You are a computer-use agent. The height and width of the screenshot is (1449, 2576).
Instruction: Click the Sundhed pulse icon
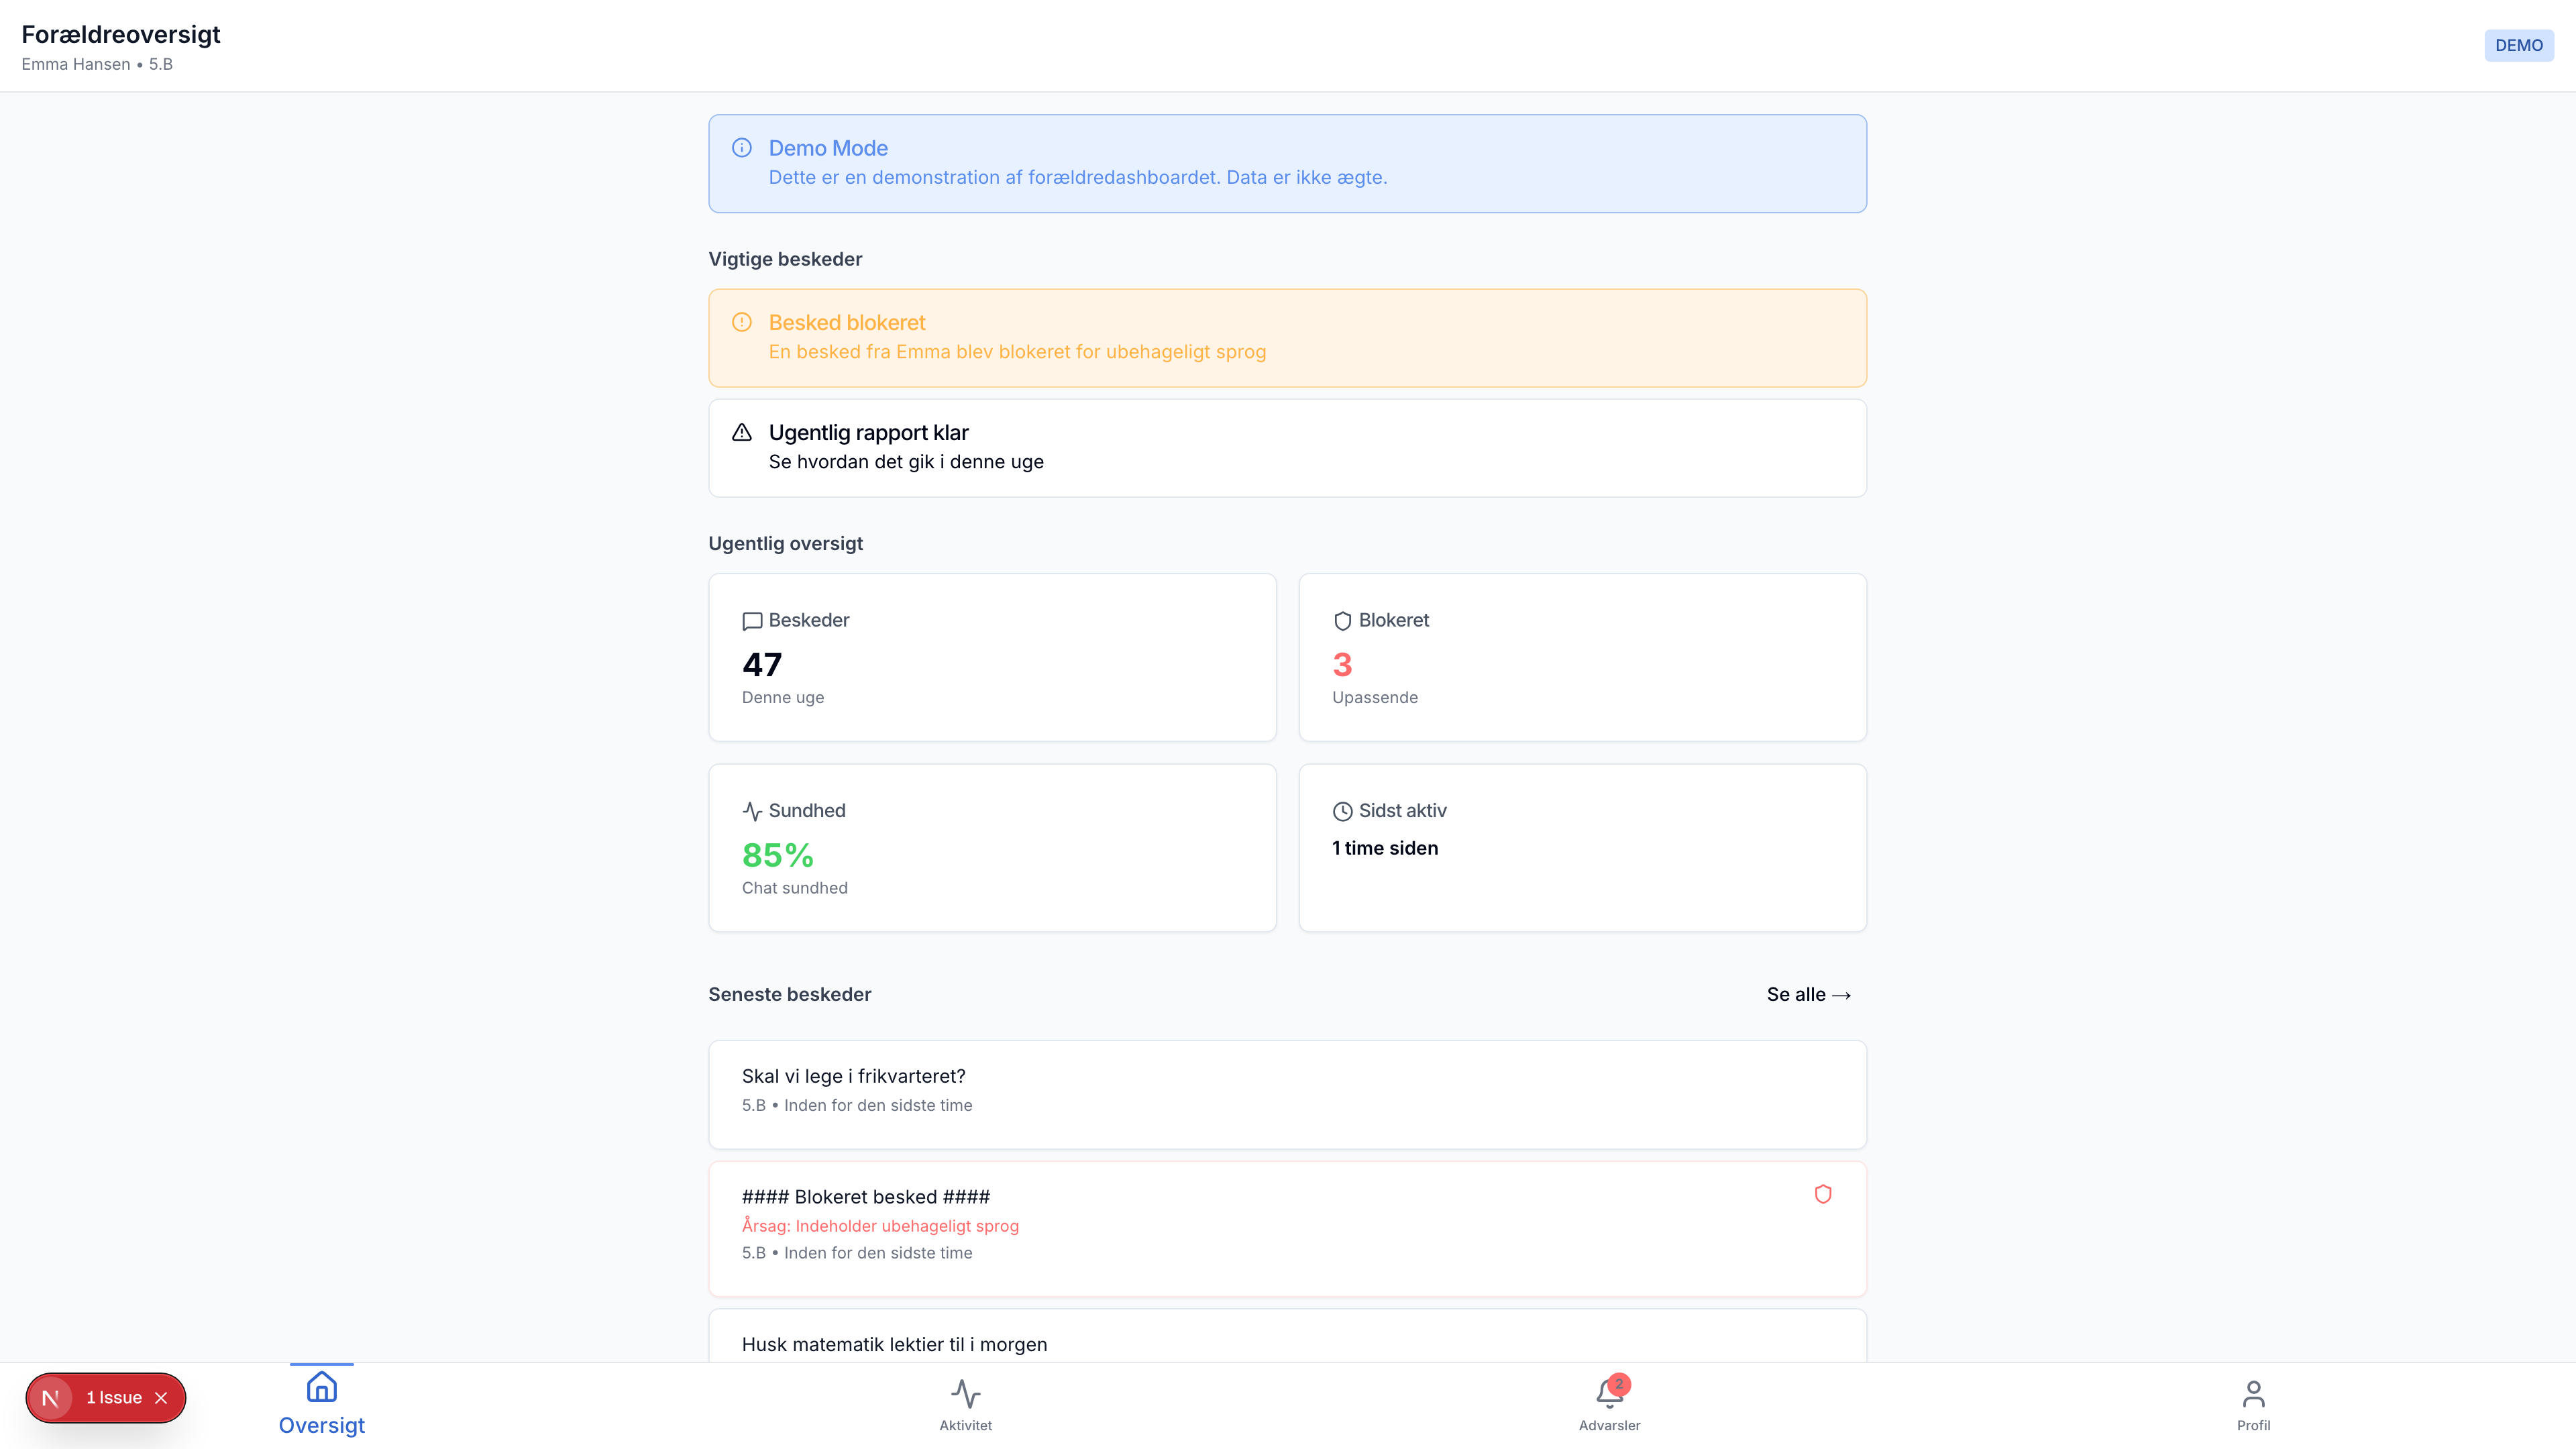752,811
